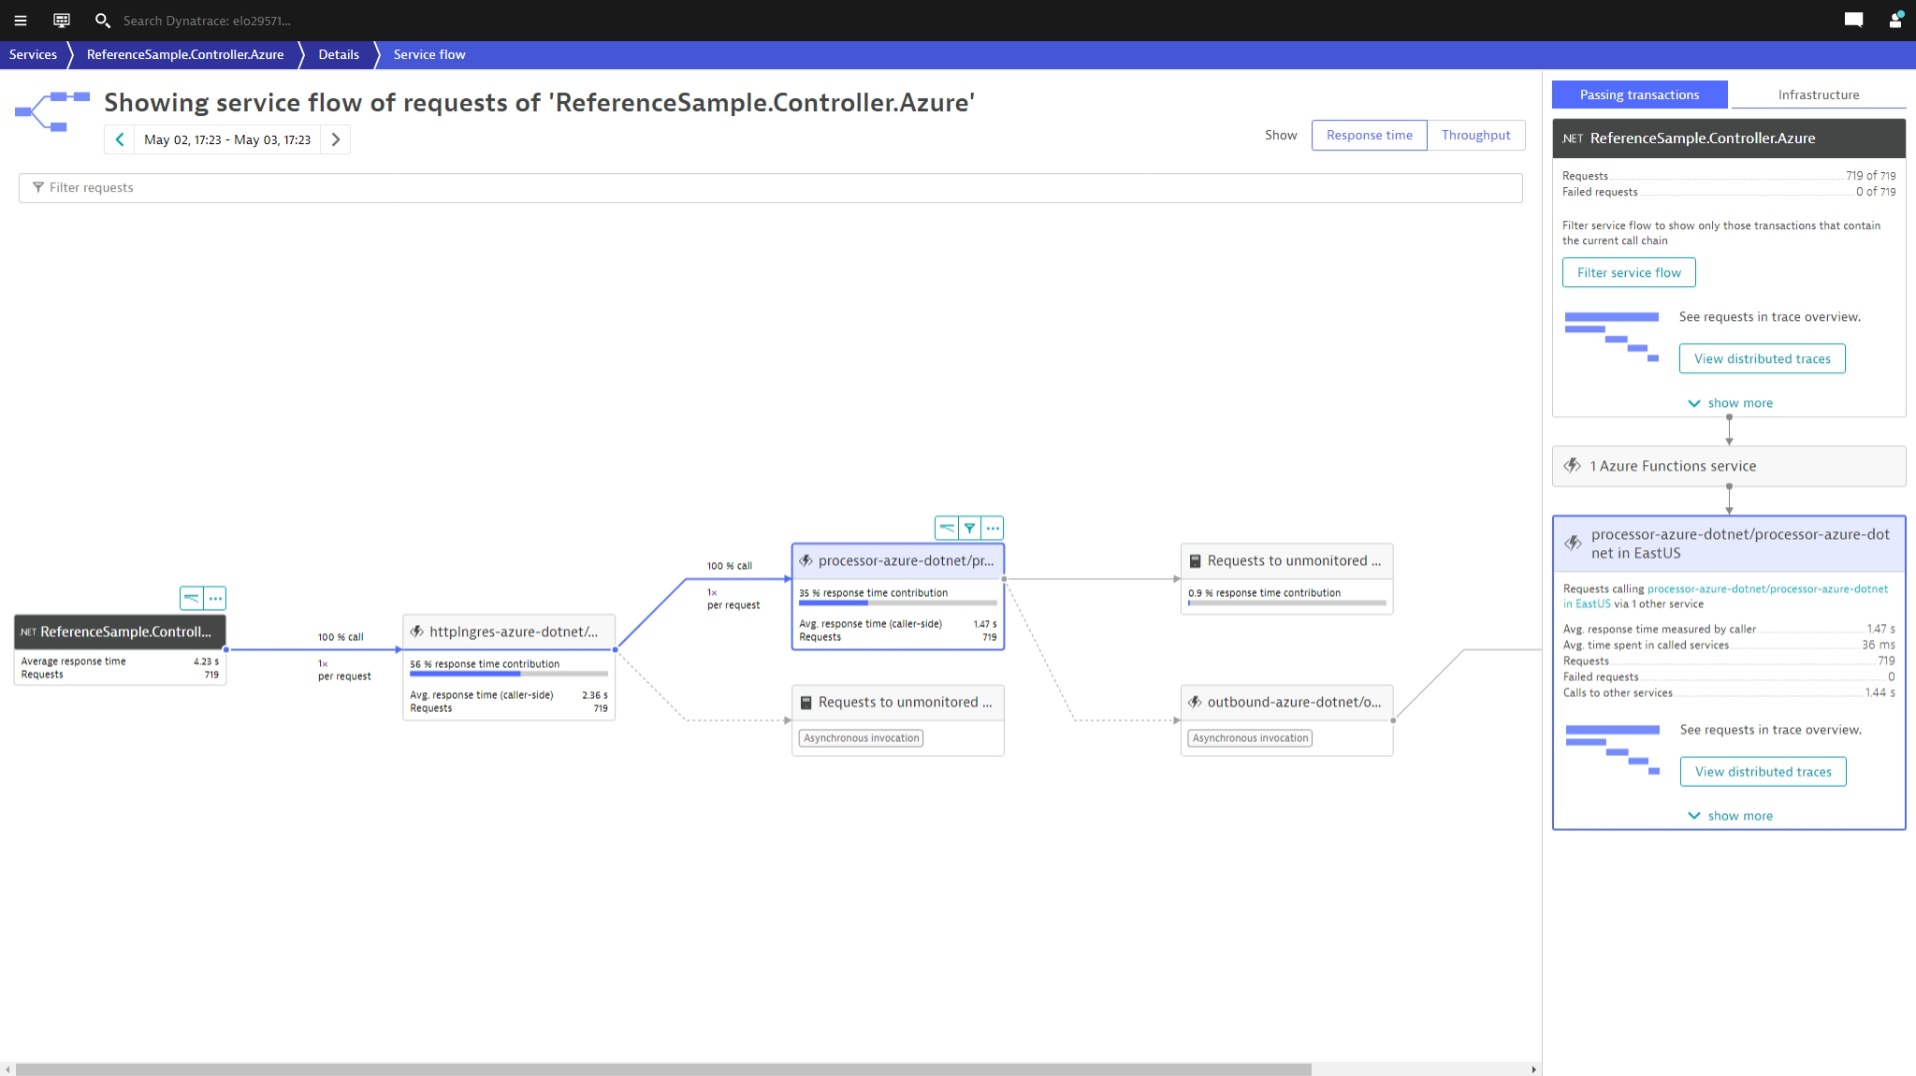Expand show more in processor panel
The width and height of the screenshot is (1916, 1076).
tap(1730, 816)
